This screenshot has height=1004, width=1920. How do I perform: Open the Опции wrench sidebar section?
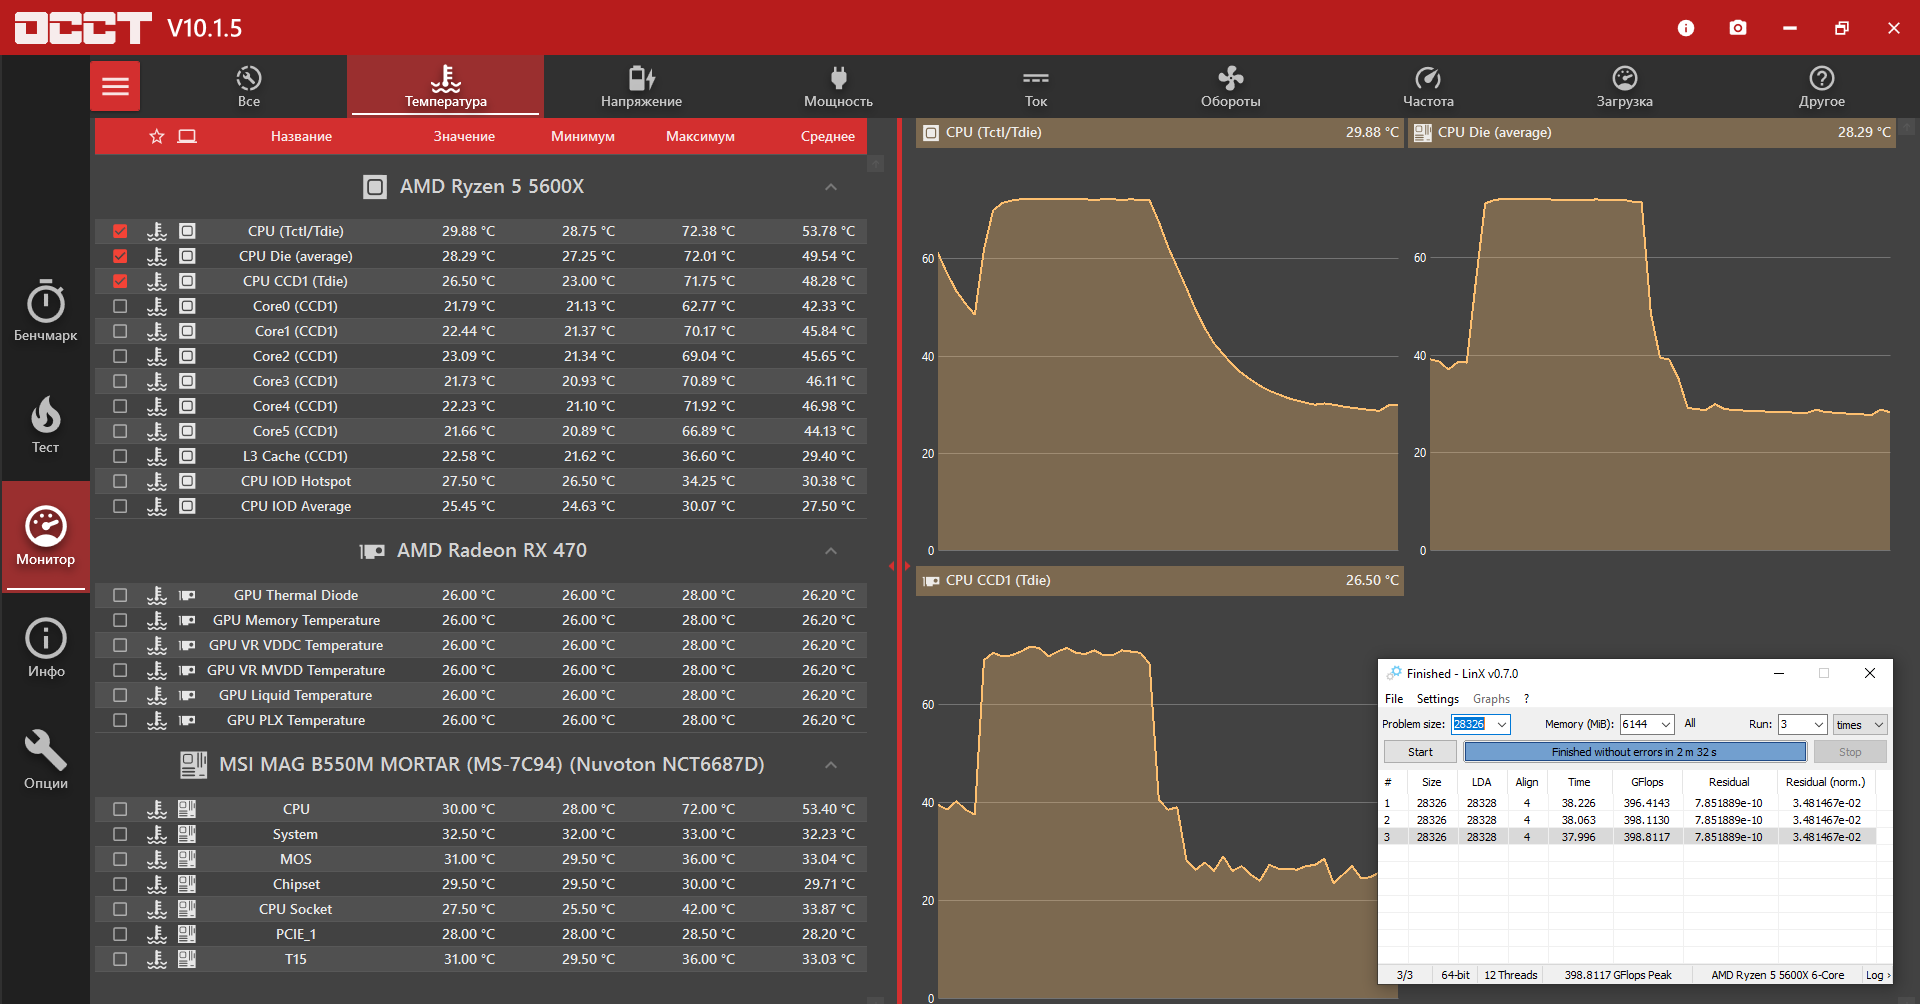click(46, 760)
